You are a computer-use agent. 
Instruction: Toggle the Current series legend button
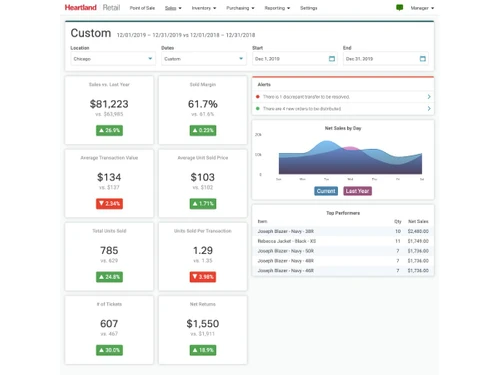tap(326, 191)
